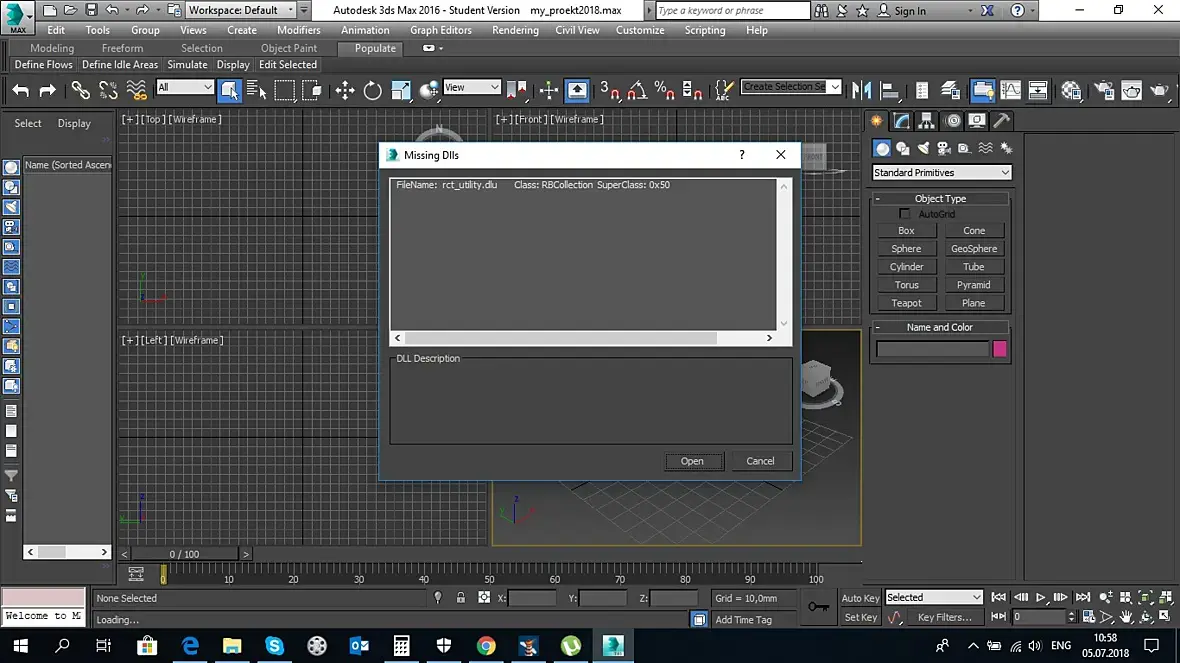The width and height of the screenshot is (1180, 663).
Task: Toggle Angle Snap icon
Action: tap(637, 91)
